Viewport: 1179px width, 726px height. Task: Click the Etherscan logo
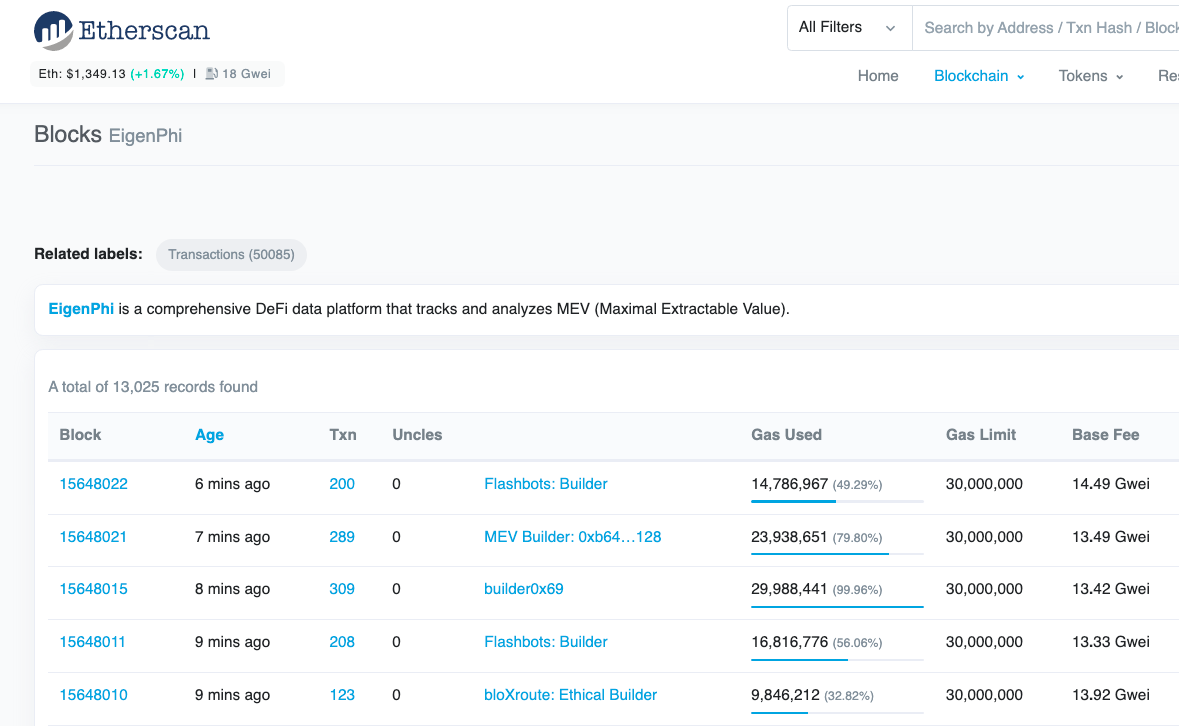[122, 31]
